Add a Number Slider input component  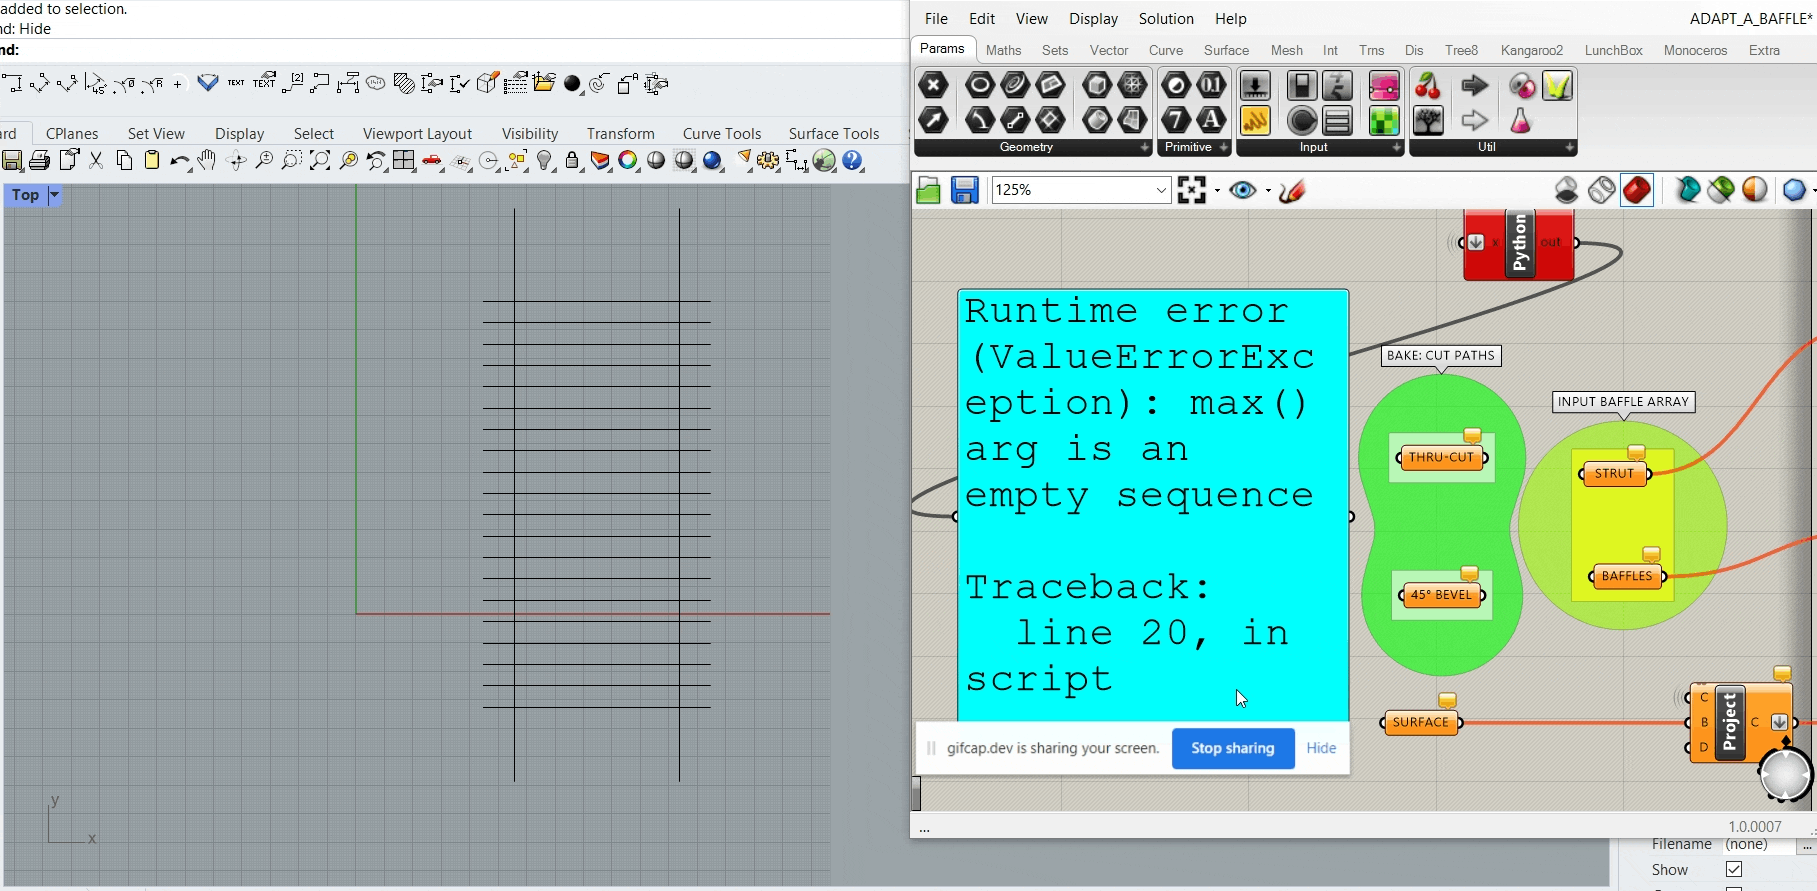click(x=1255, y=86)
